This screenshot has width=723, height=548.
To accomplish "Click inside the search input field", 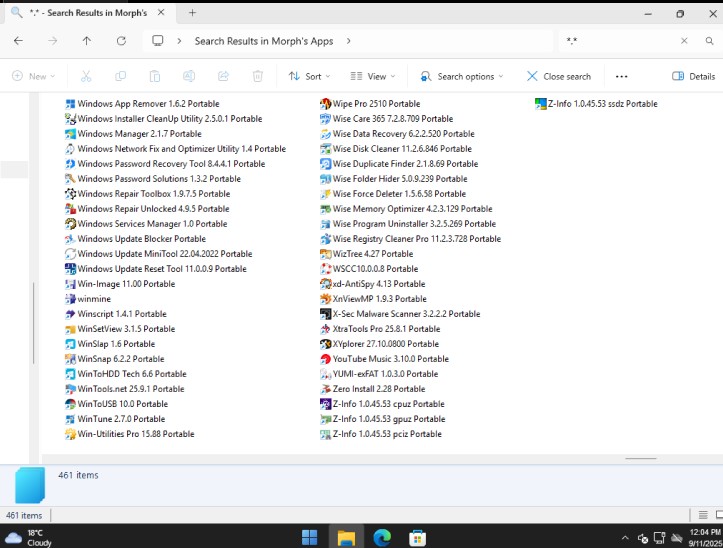I will coord(618,41).
